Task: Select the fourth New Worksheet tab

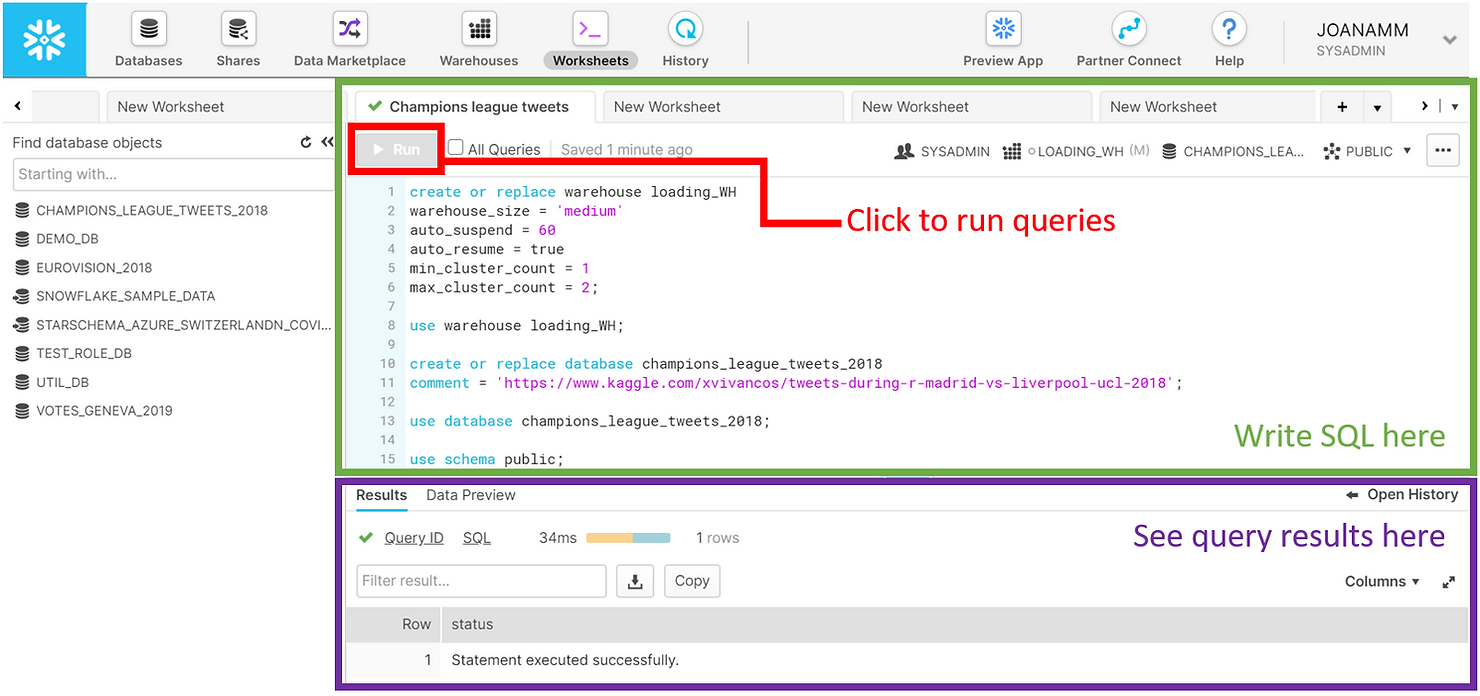Action: point(1207,107)
